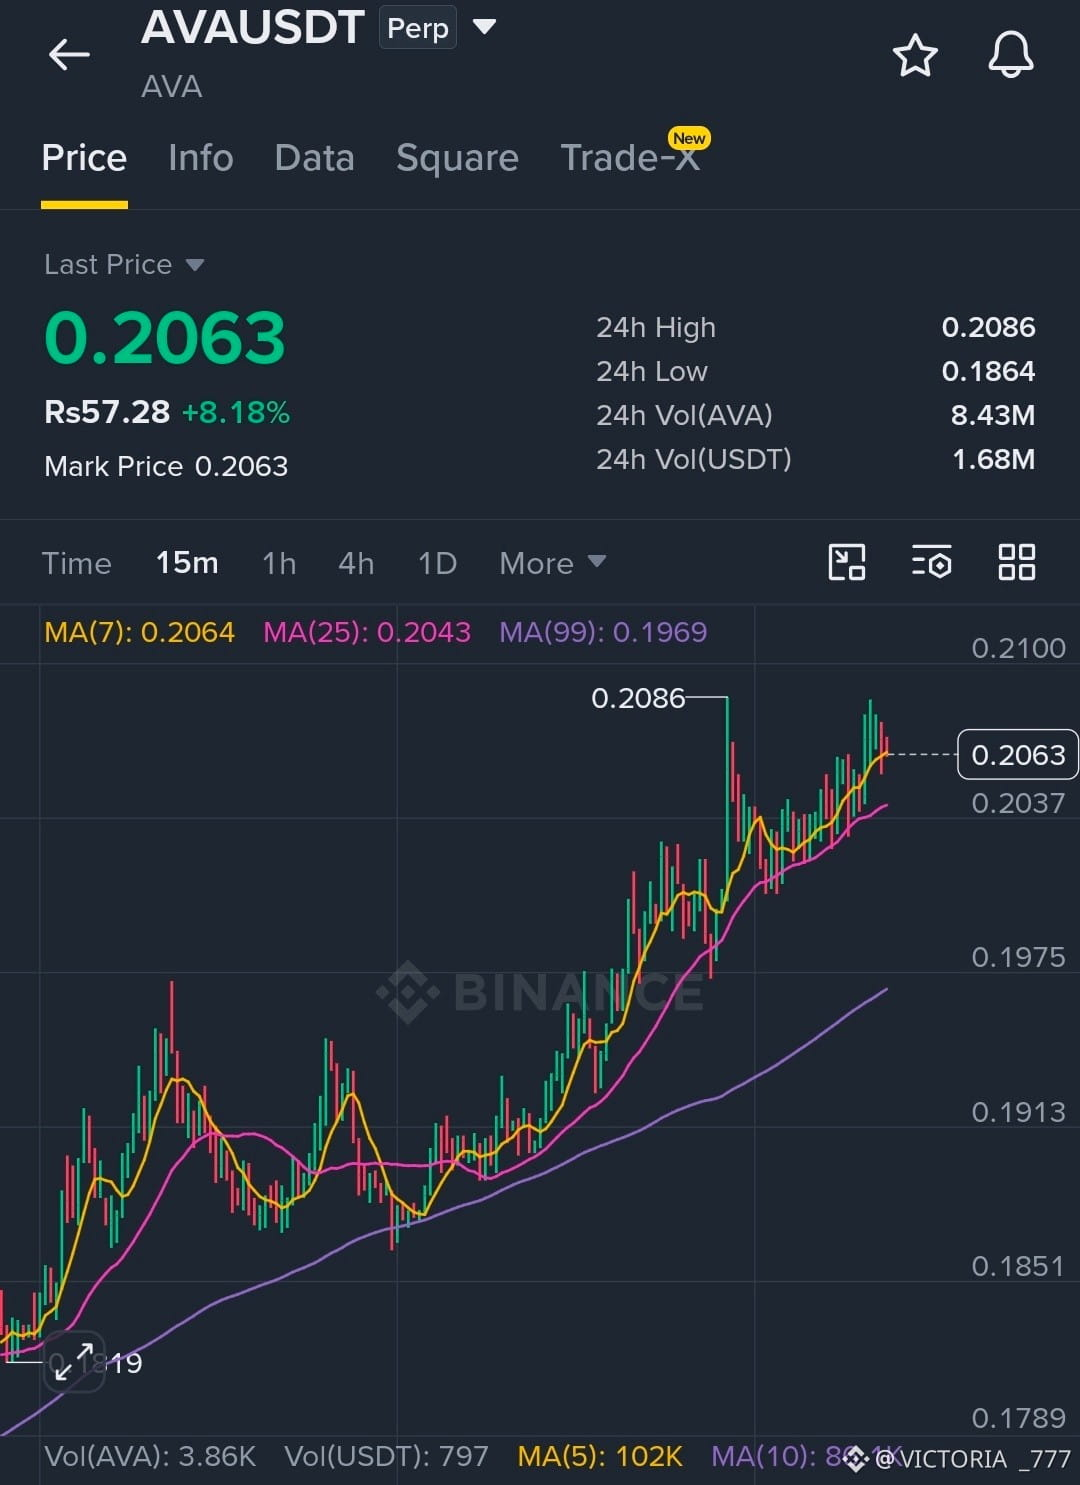This screenshot has height=1485, width=1080.
Task: Tap the 24h High label
Action: click(656, 327)
